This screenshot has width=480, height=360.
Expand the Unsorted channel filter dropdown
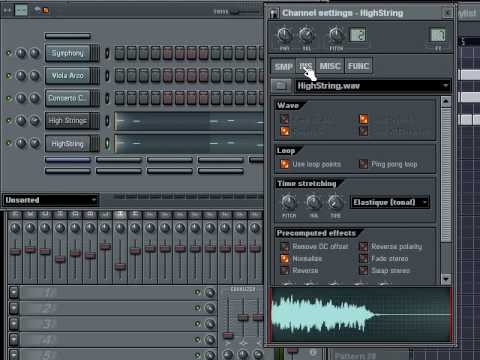pyautogui.click(x=51, y=200)
